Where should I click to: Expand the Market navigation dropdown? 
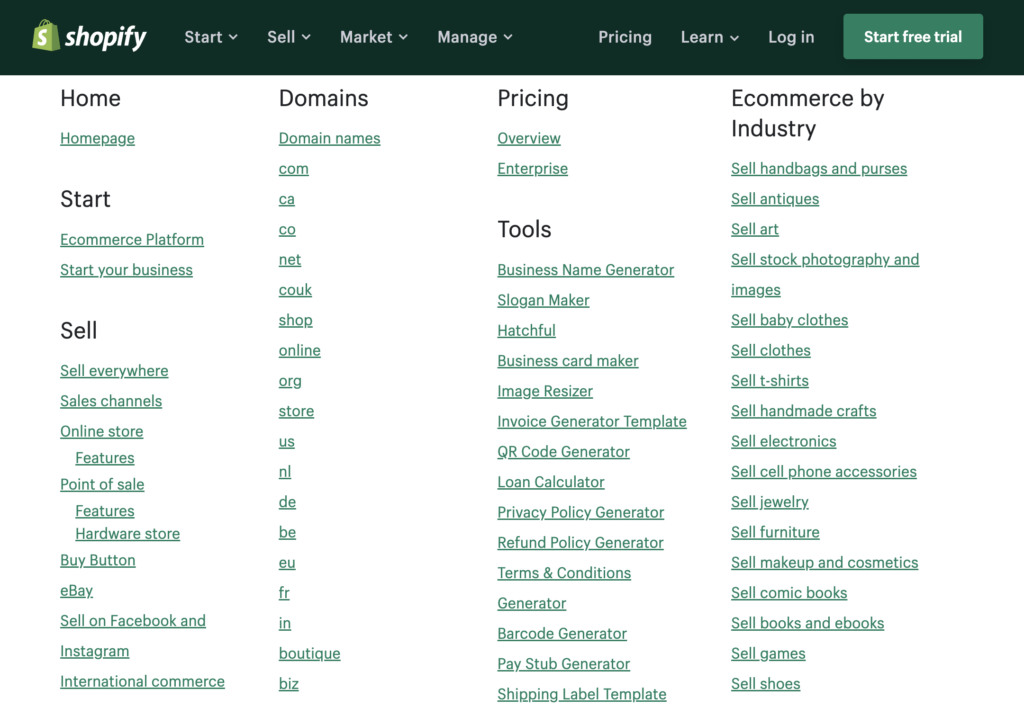pos(372,37)
